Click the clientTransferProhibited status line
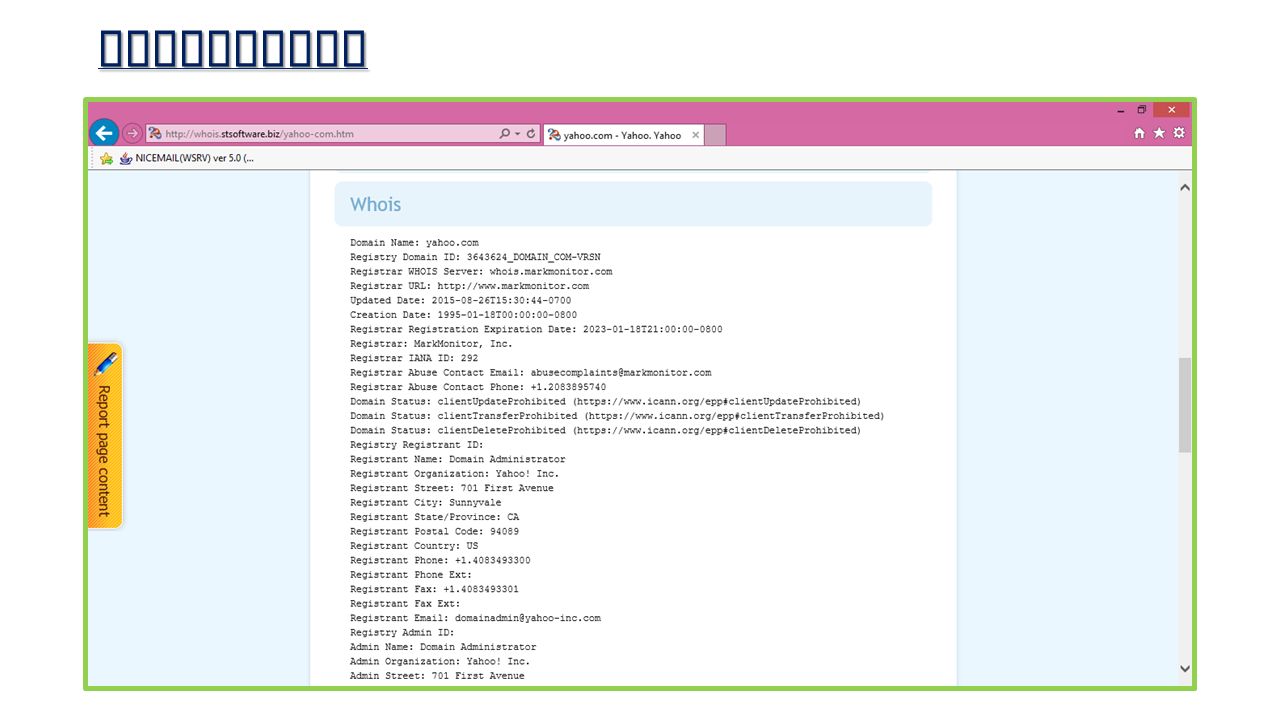1280x720 pixels. [617, 416]
